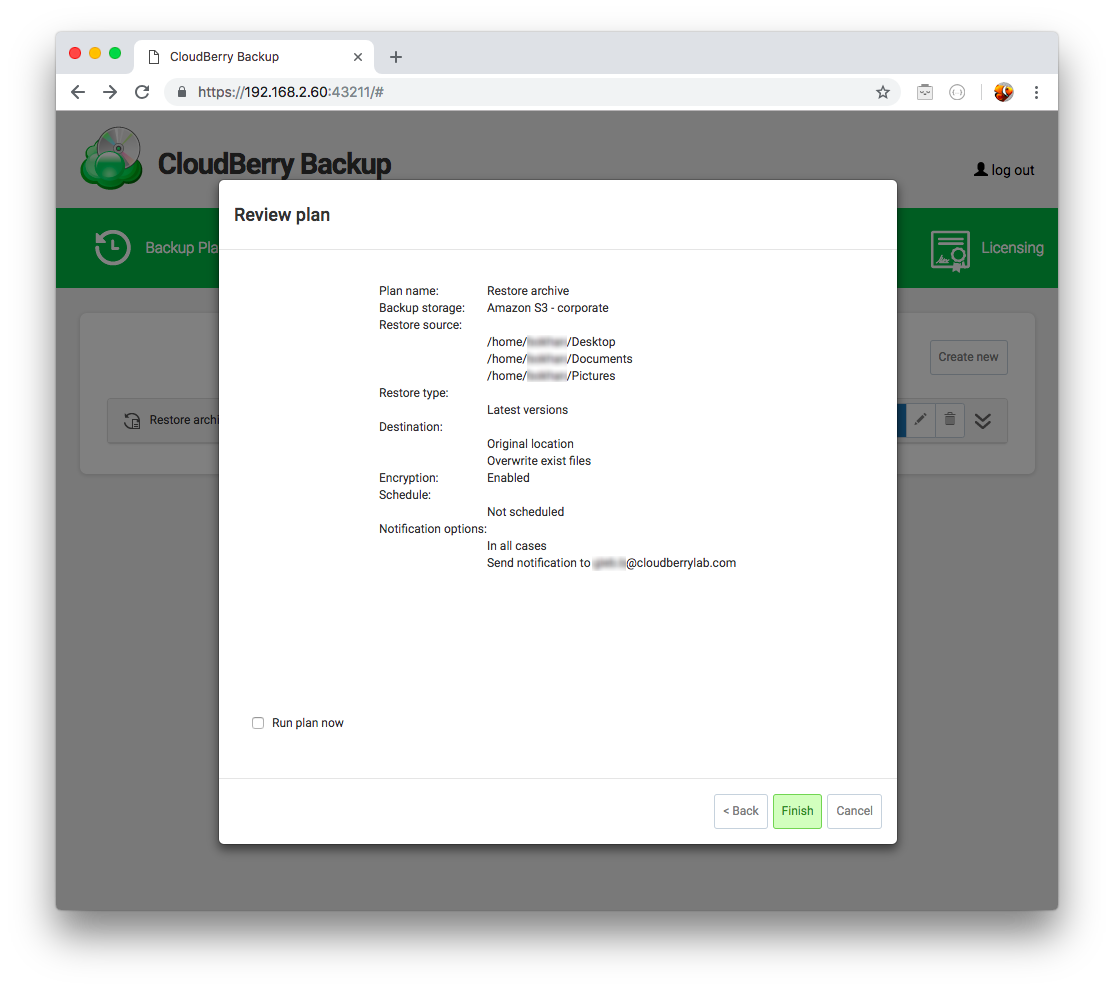Click the 'In all cases' notification text
The width and height of the screenshot is (1114, 990).
(x=517, y=546)
